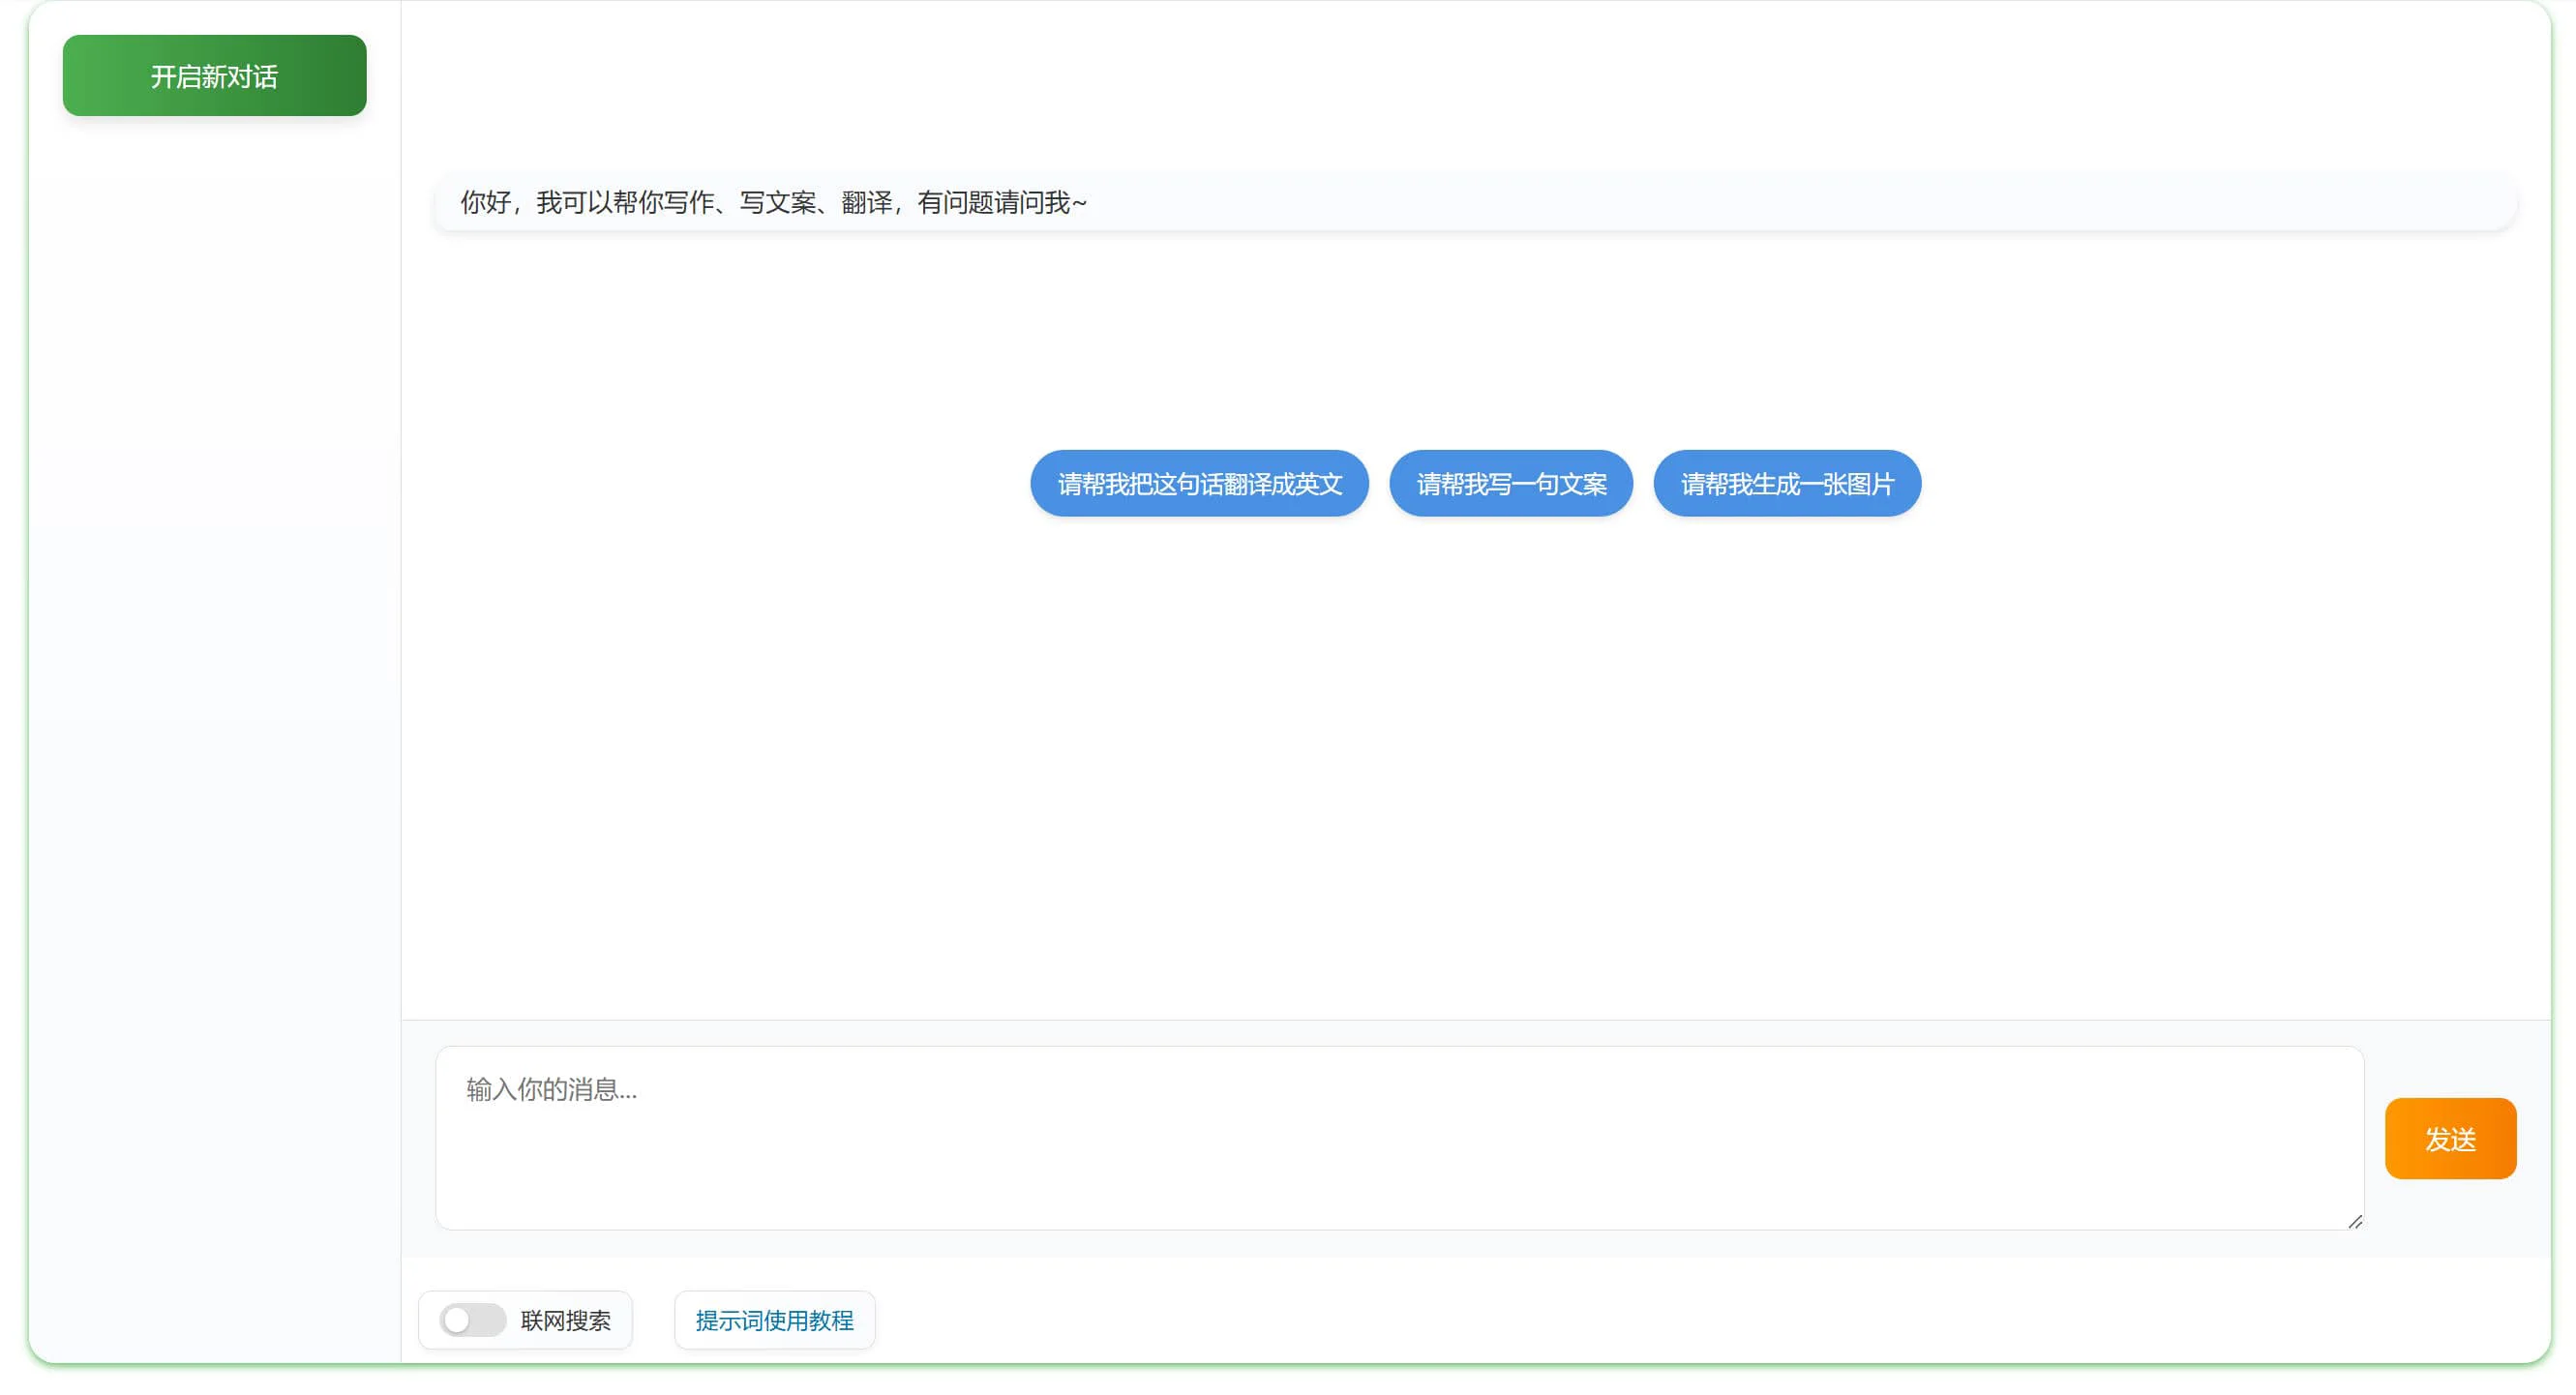This screenshot has width=2576, height=1395.
Task: Open the 提示词使用教程 link
Action: pos(774,1320)
